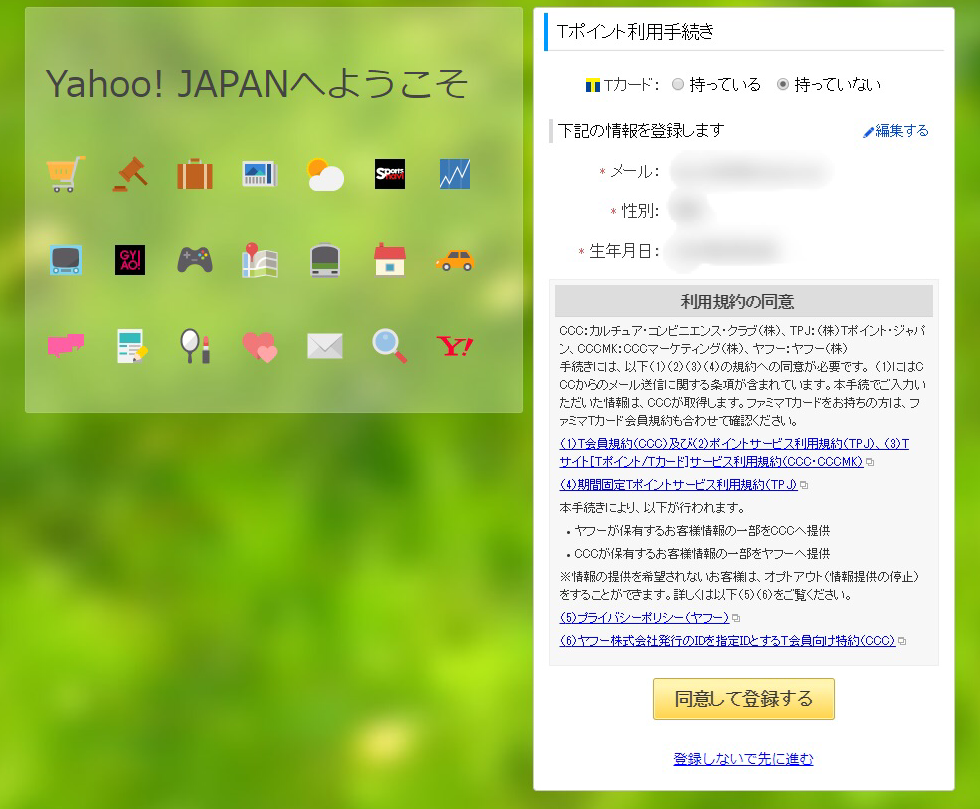This screenshot has height=809, width=980.
Task: Click the TV guide icon
Action: 66,260
